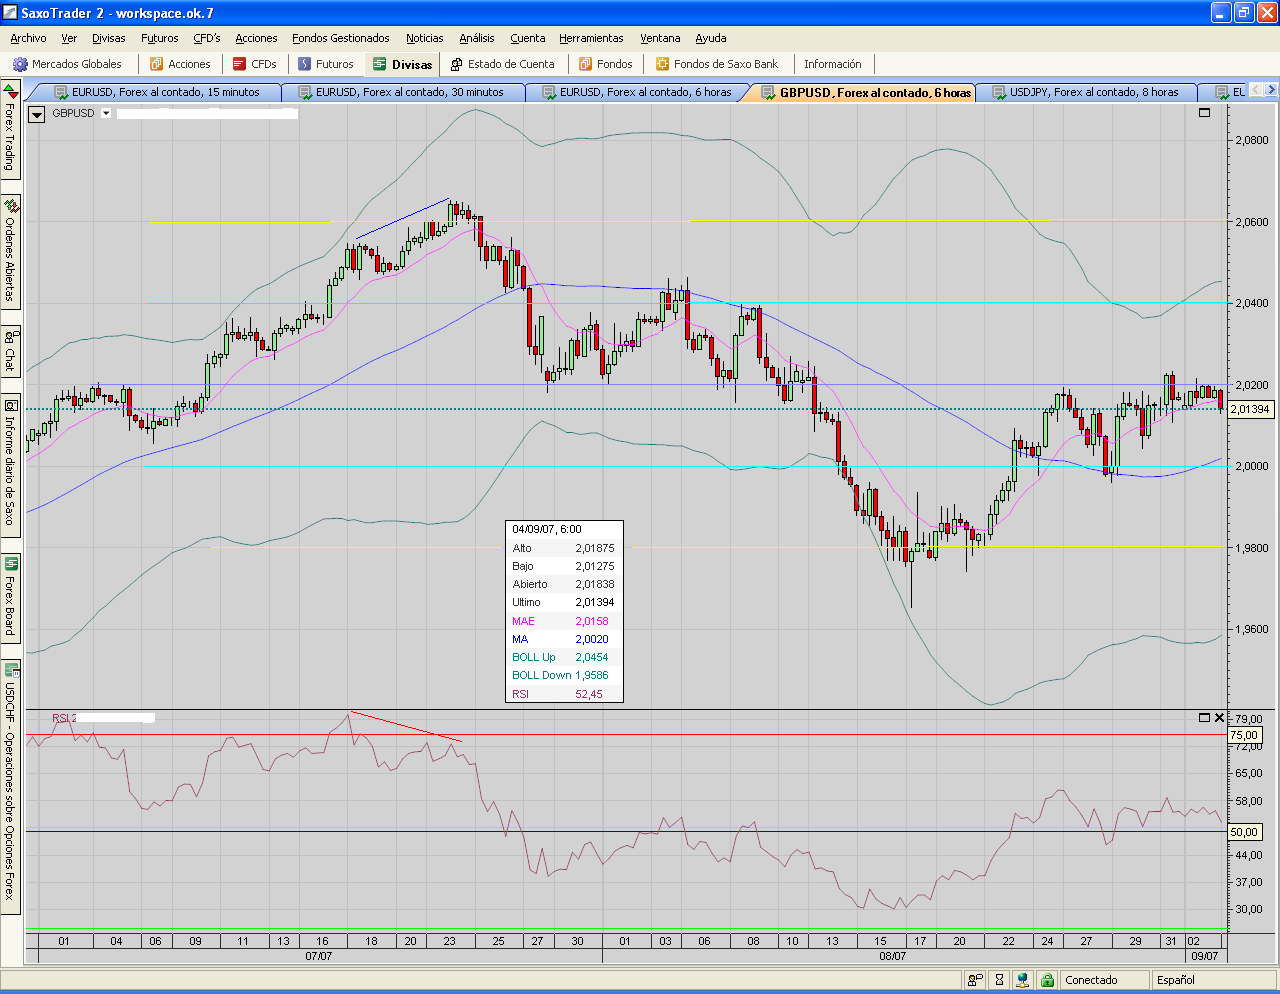The width and height of the screenshot is (1280, 994).
Task: Click the green lock icon in status bar
Action: coord(1046,980)
